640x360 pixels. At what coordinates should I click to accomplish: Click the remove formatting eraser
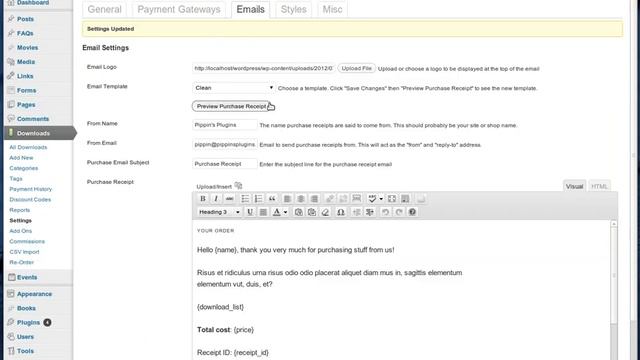(x=325, y=212)
